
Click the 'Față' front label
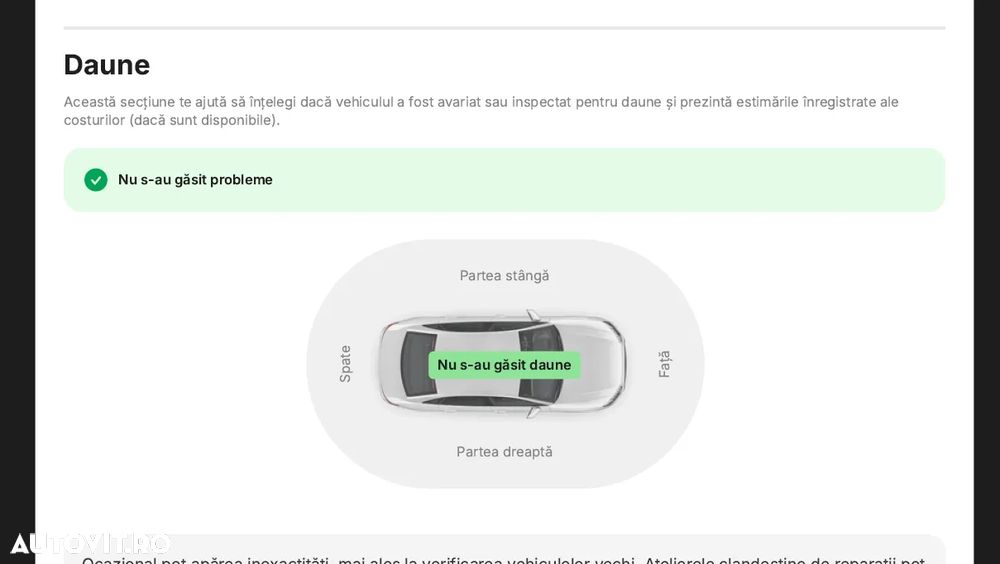click(664, 364)
